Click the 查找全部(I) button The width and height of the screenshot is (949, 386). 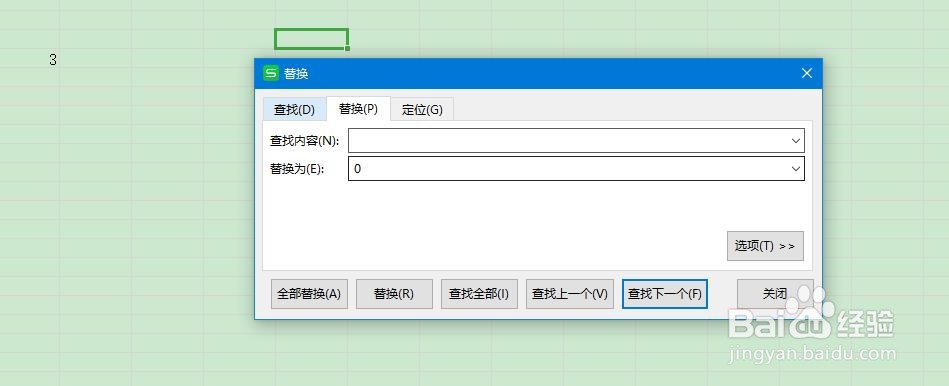coord(479,294)
